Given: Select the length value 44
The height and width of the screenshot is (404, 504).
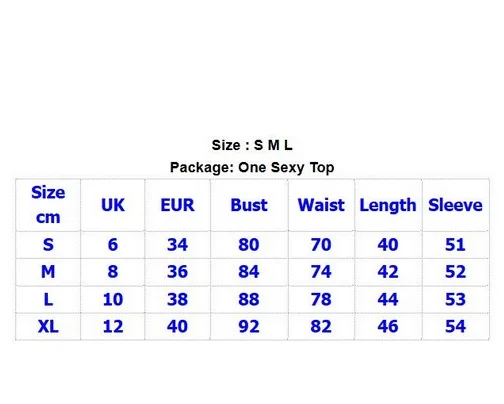Looking at the screenshot, I should click(x=388, y=299).
